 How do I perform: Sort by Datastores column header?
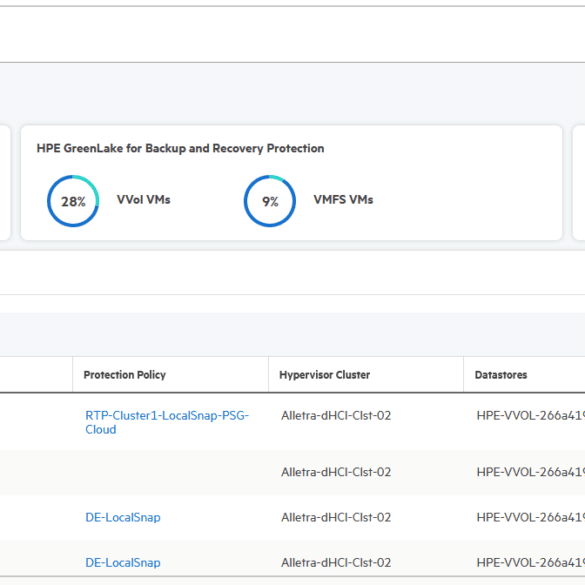[501, 375]
